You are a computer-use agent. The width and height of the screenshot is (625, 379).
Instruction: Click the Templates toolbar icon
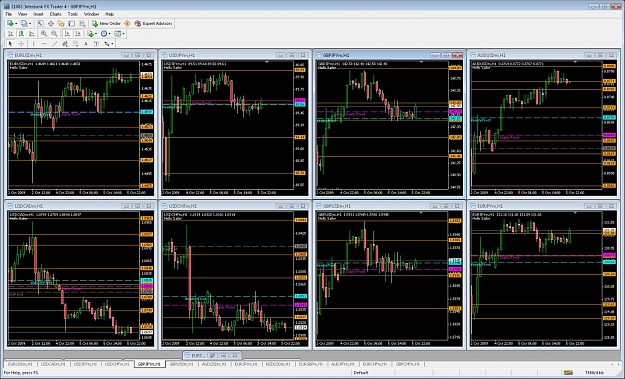click(x=118, y=34)
